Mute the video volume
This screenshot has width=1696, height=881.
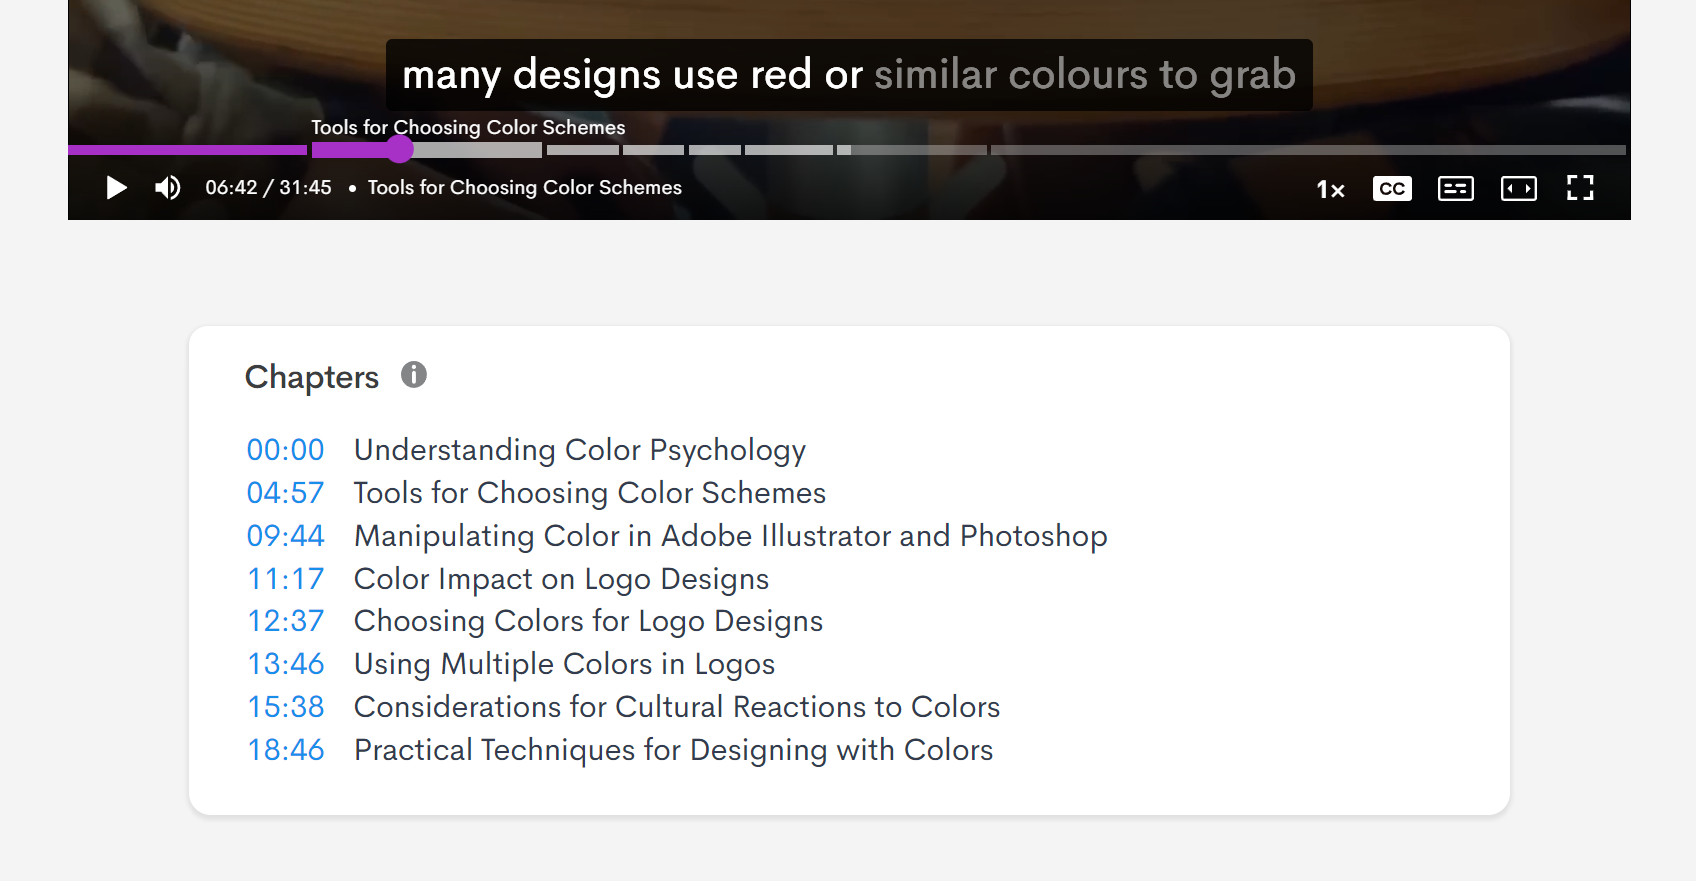pyautogui.click(x=167, y=188)
